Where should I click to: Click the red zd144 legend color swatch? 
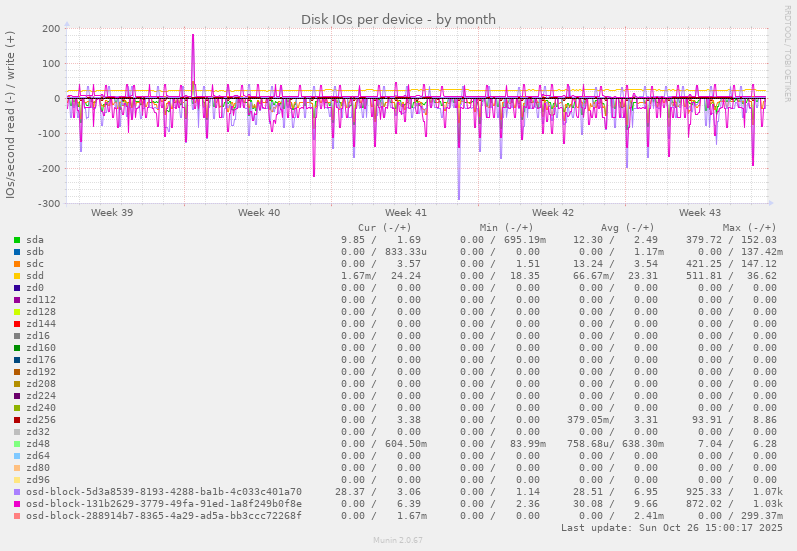tap(17, 324)
